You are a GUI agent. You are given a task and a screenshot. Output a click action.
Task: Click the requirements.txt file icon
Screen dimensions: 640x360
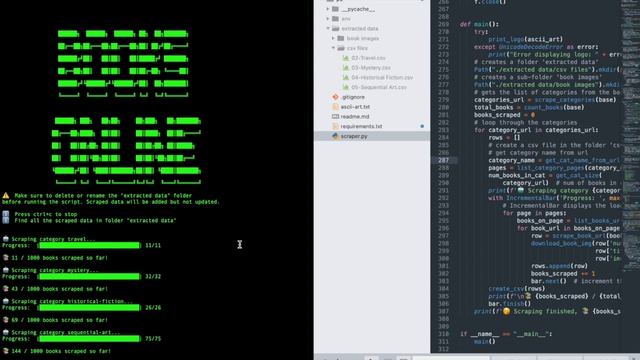(x=336, y=126)
